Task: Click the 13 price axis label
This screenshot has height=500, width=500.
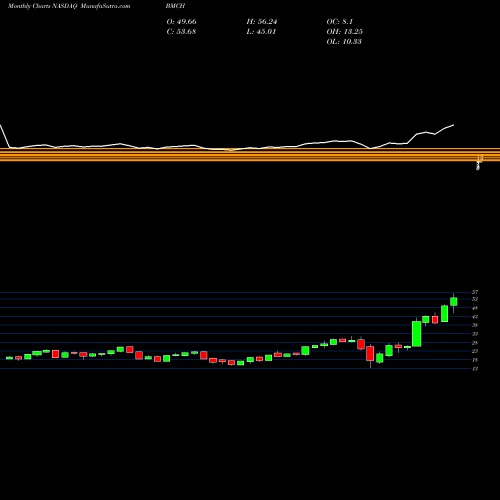Action: [475, 369]
